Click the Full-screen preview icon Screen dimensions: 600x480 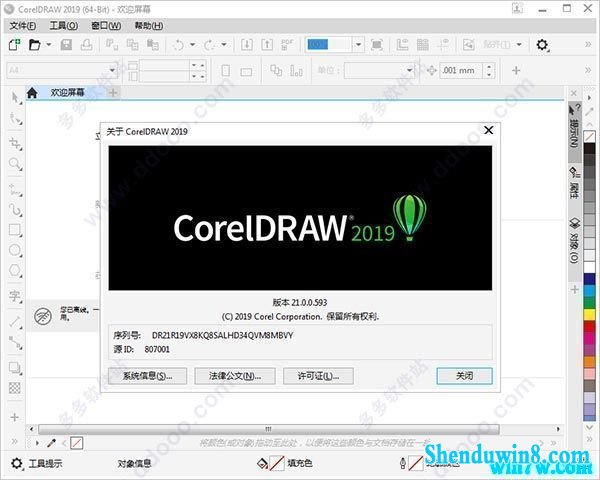377,45
